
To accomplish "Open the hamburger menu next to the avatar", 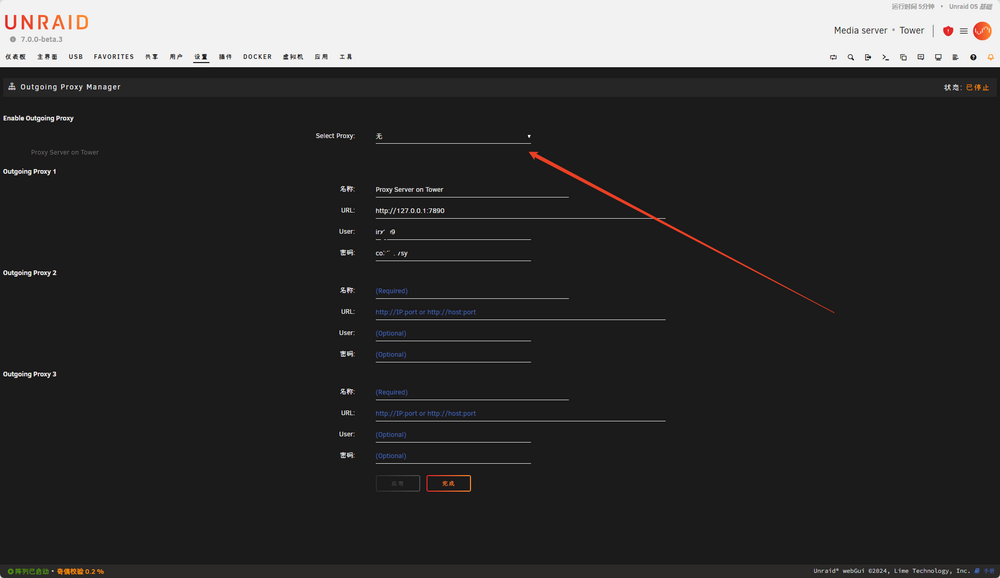I will tap(964, 31).
